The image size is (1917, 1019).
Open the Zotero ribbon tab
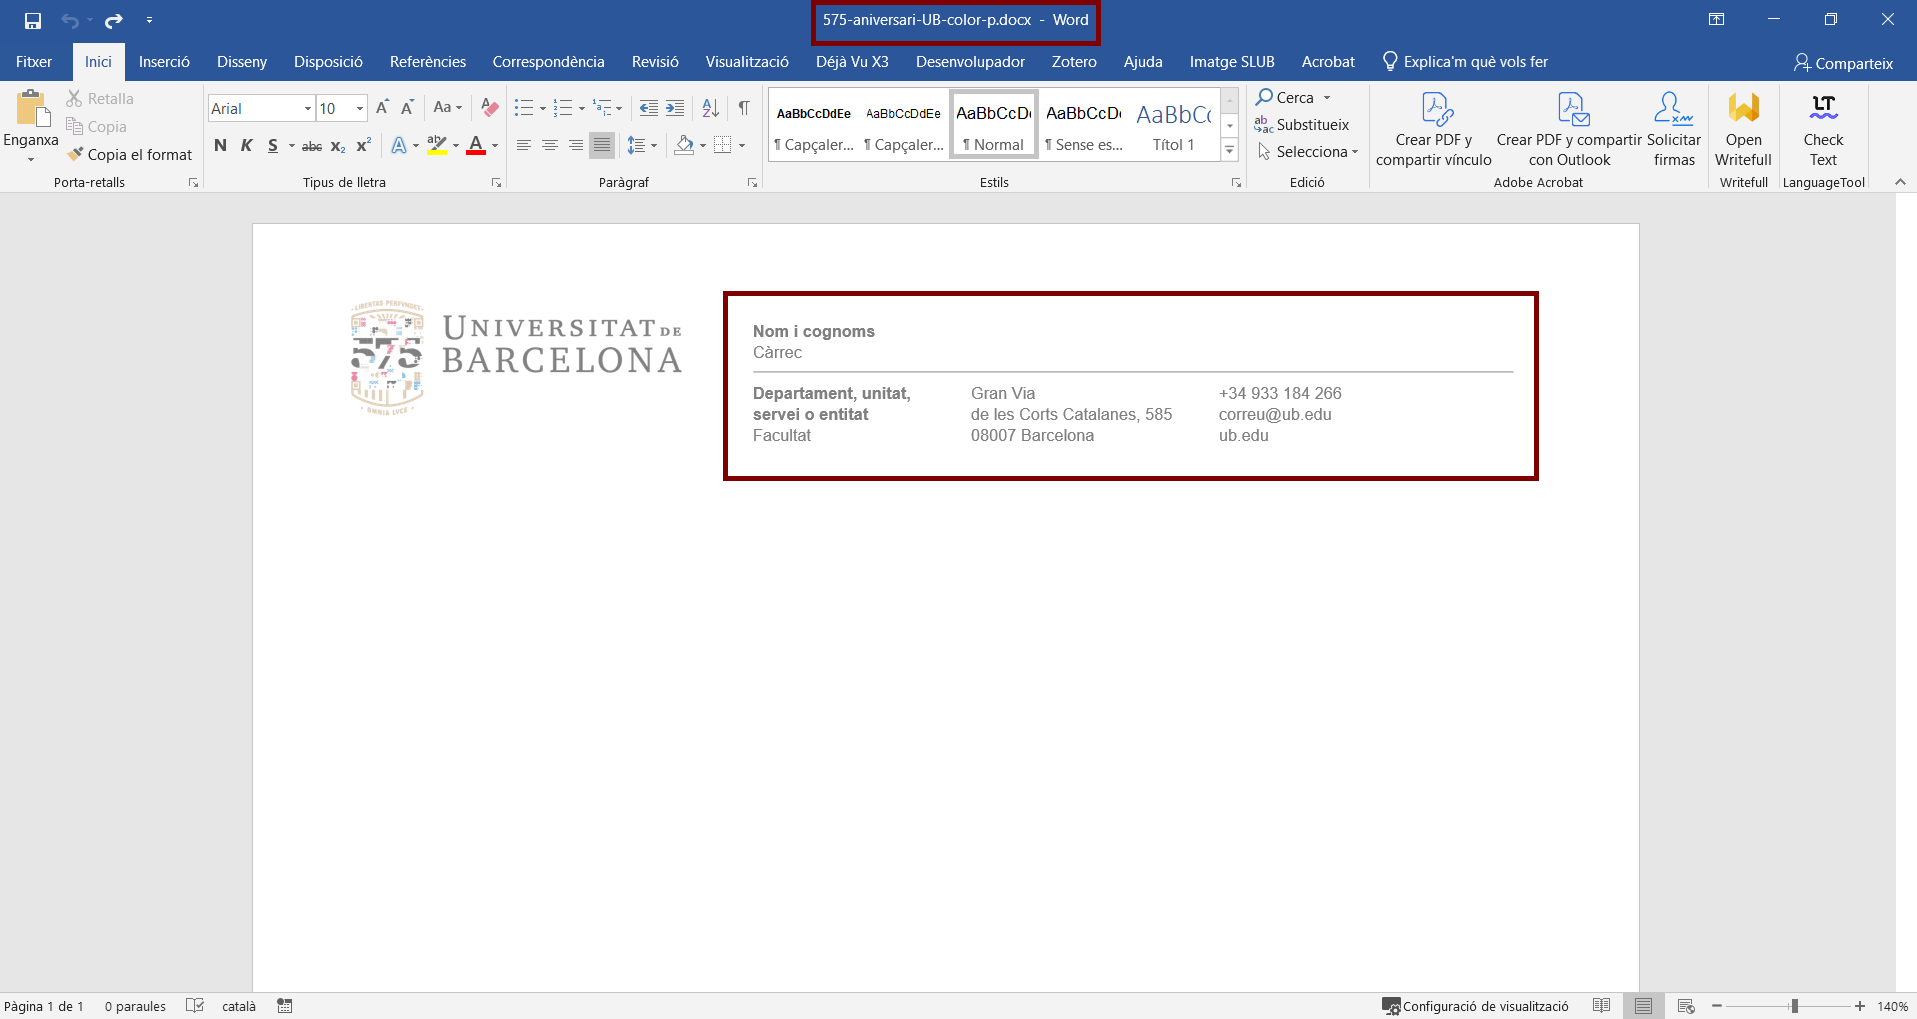click(1073, 61)
